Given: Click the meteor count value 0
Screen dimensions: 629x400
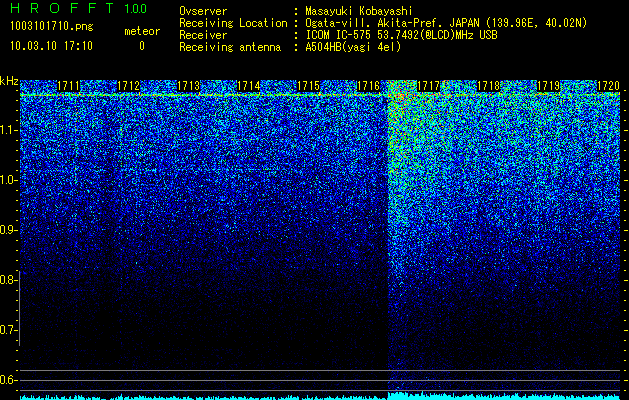Looking at the screenshot, I should click(142, 46).
